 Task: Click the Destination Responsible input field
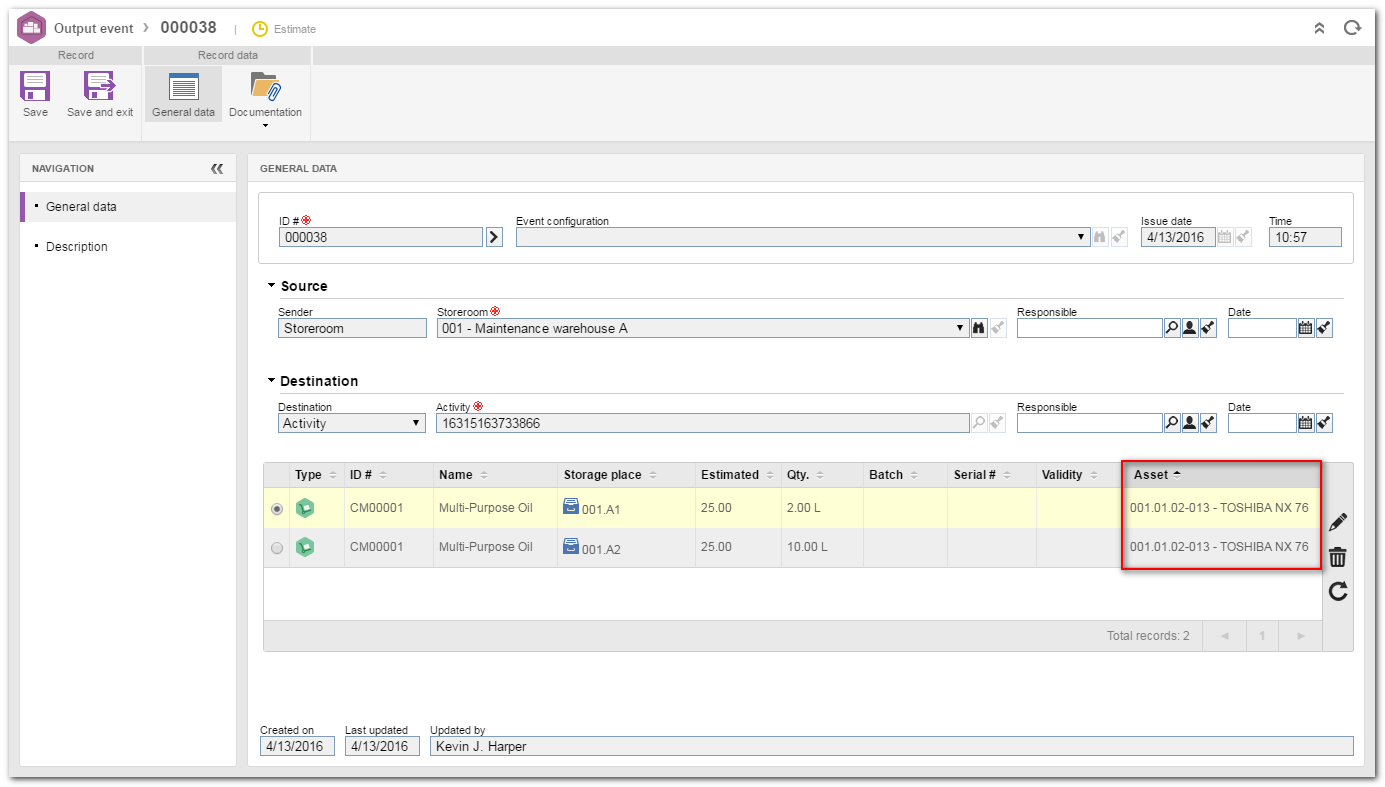coord(1089,423)
